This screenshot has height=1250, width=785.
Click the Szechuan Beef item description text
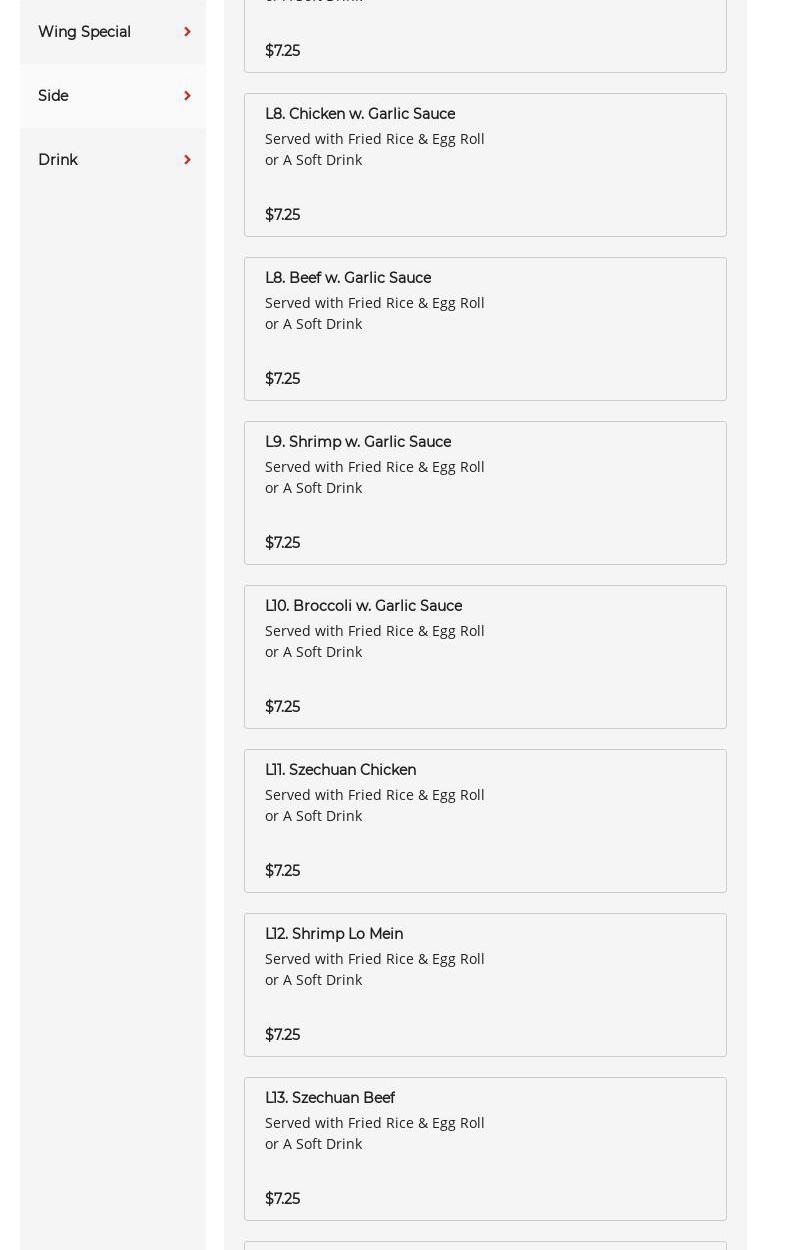click(x=374, y=1133)
